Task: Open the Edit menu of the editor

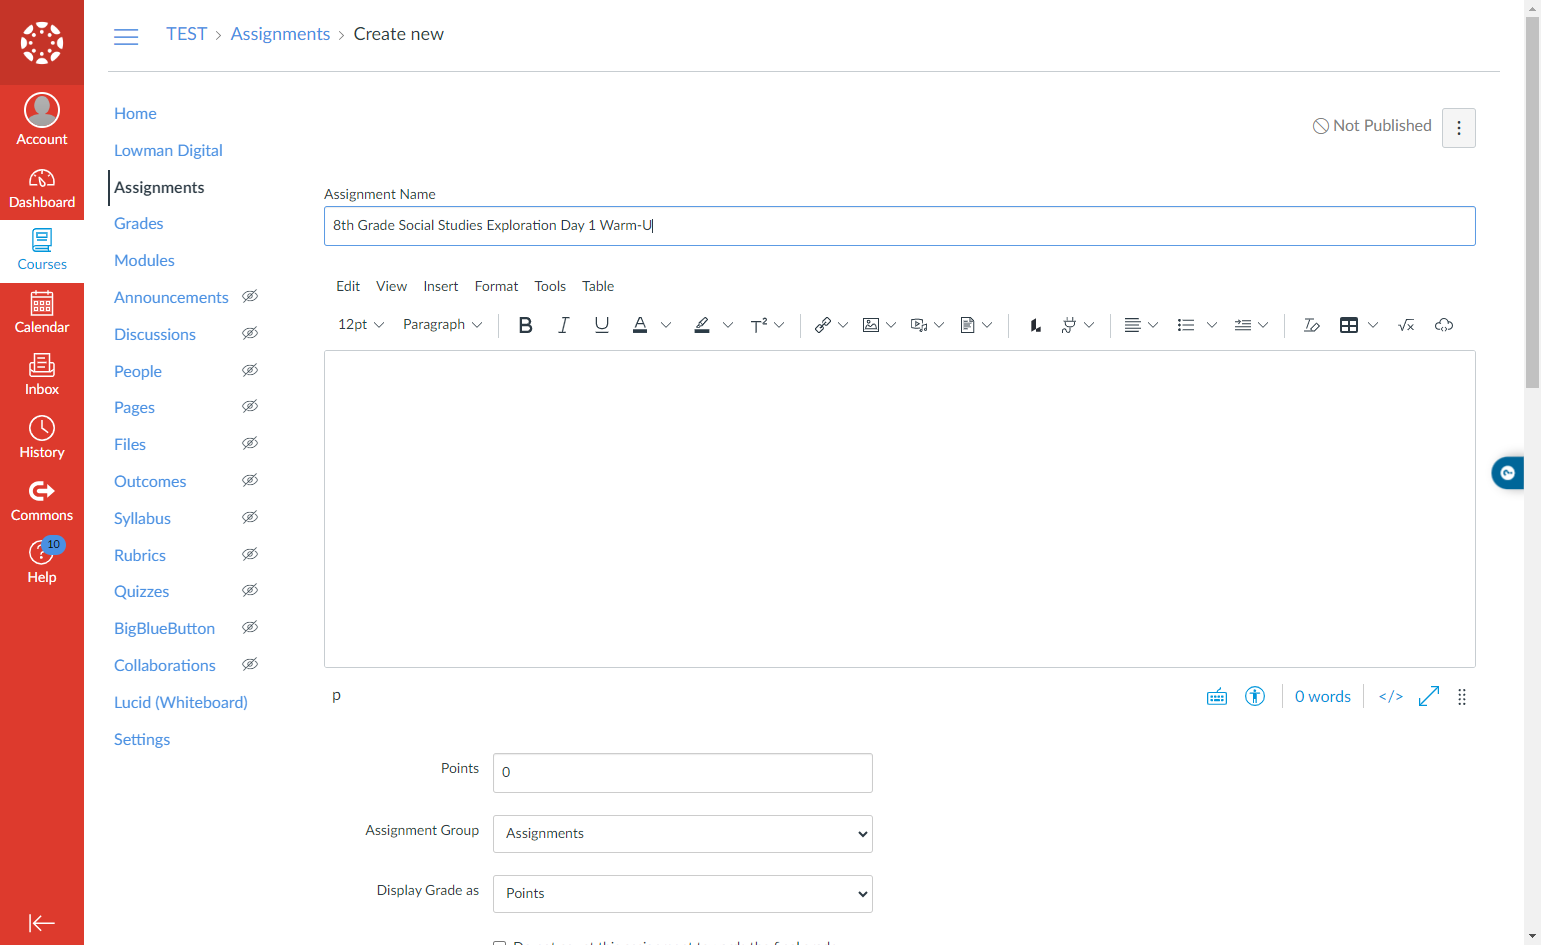Action: tap(348, 286)
